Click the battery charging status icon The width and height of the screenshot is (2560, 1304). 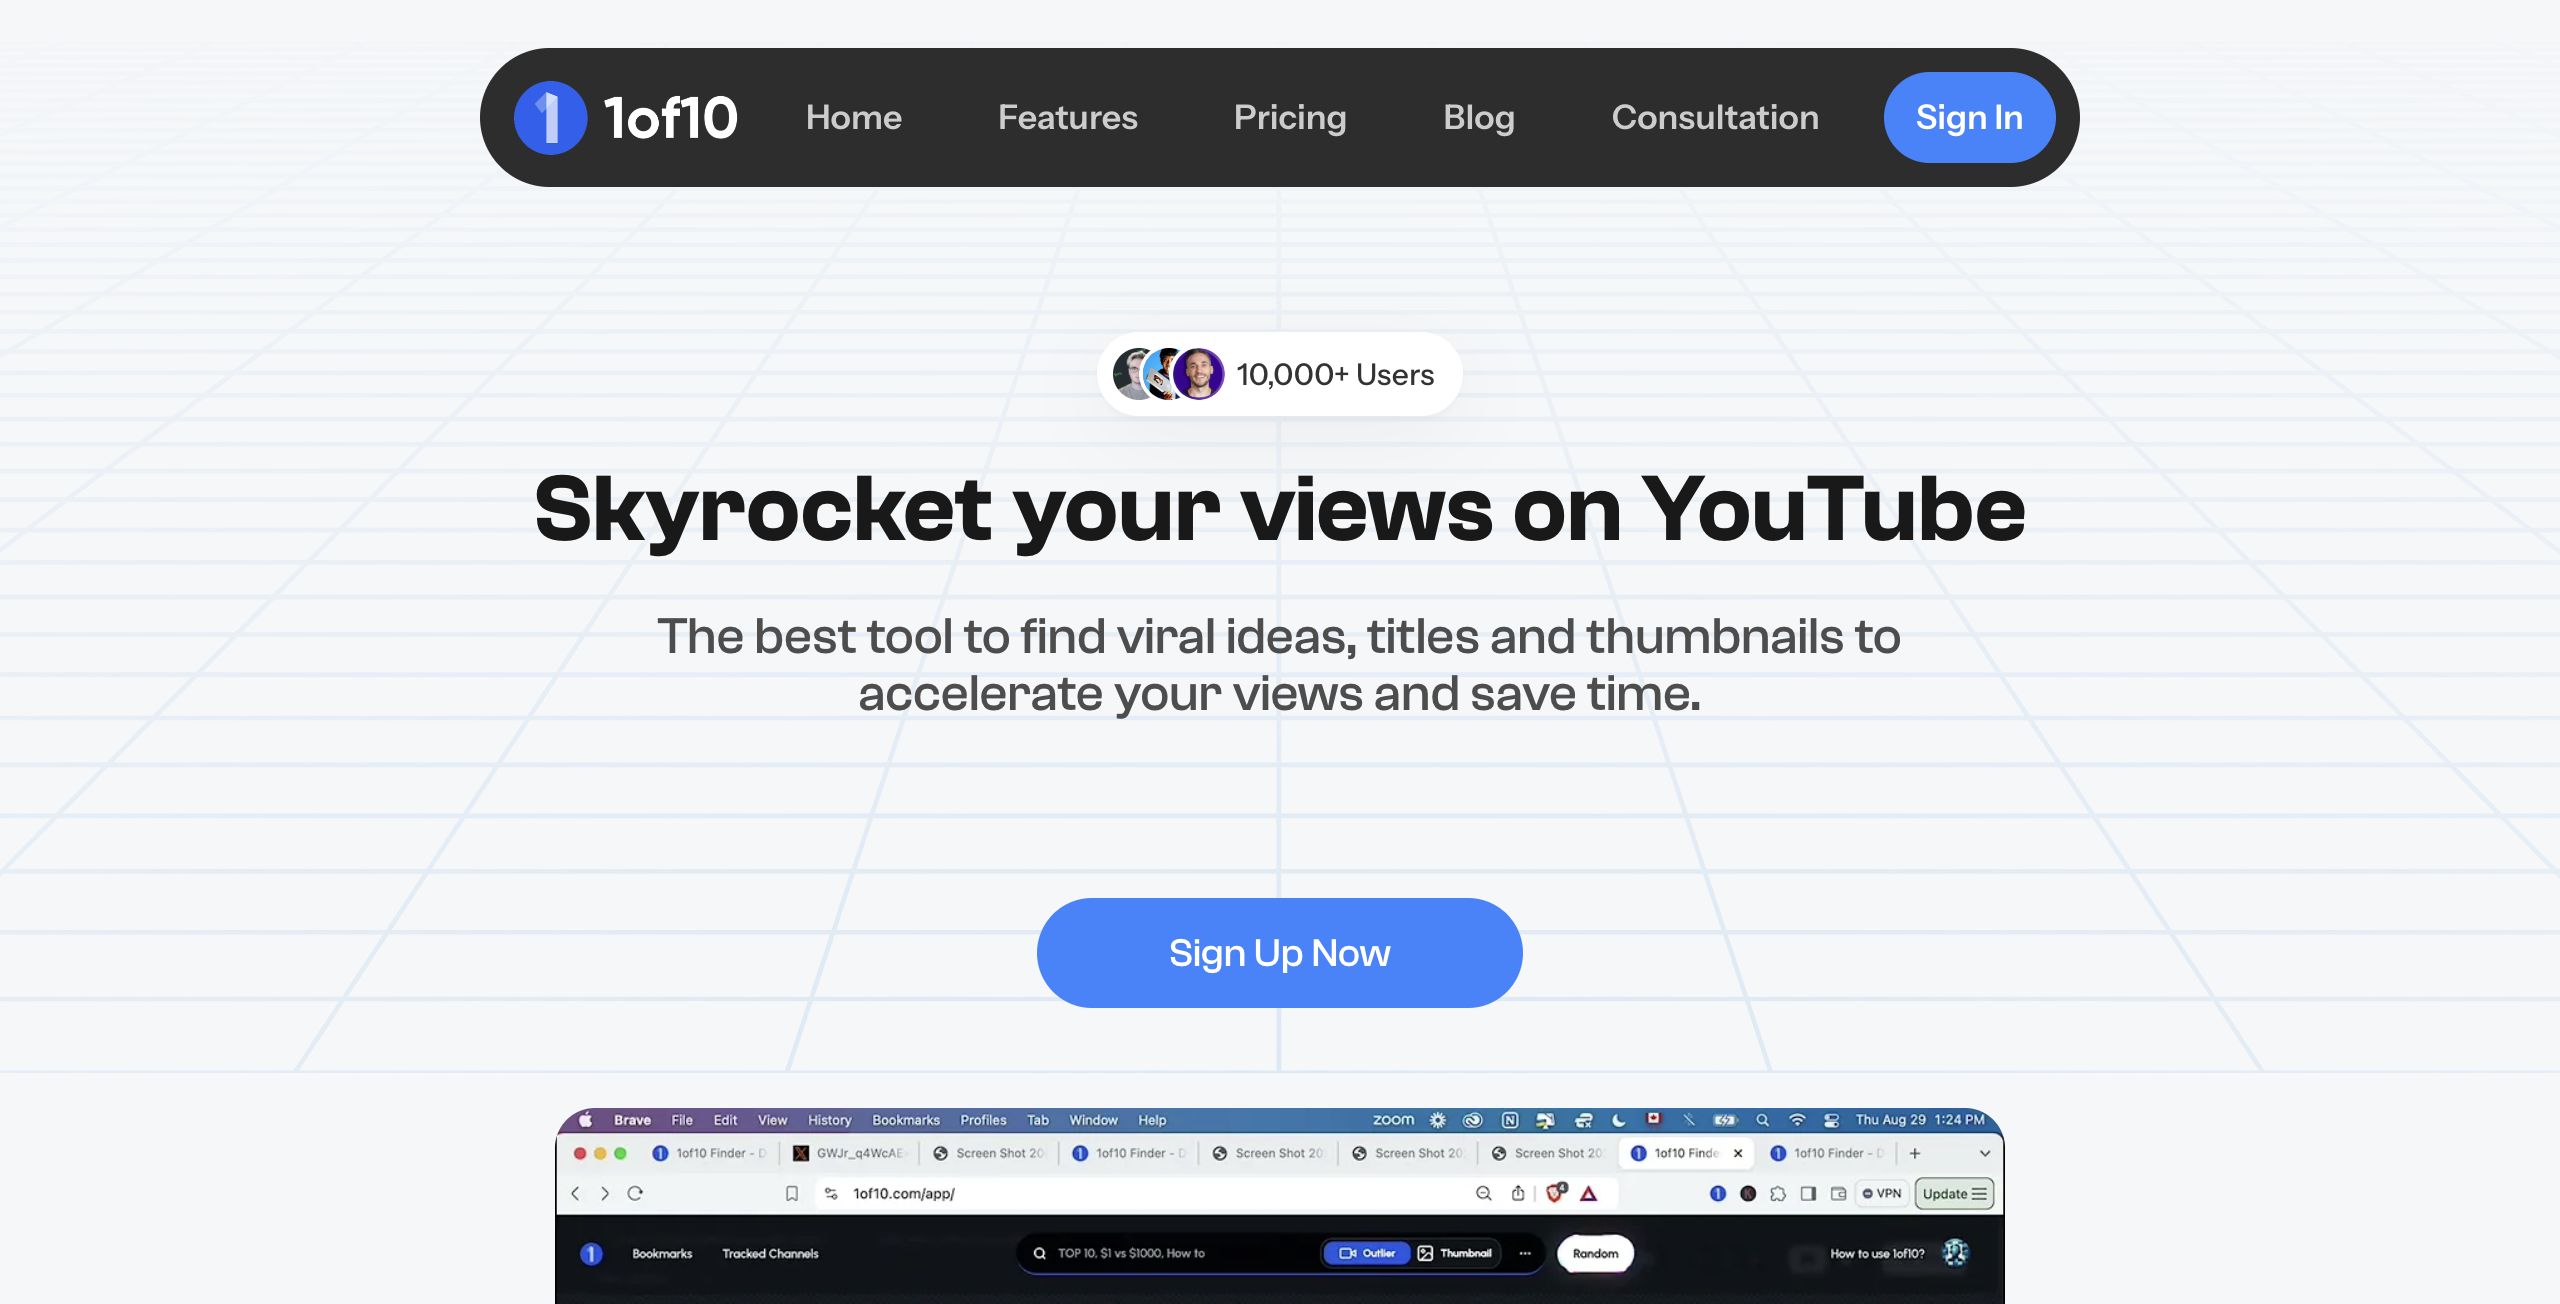click(x=1725, y=1120)
